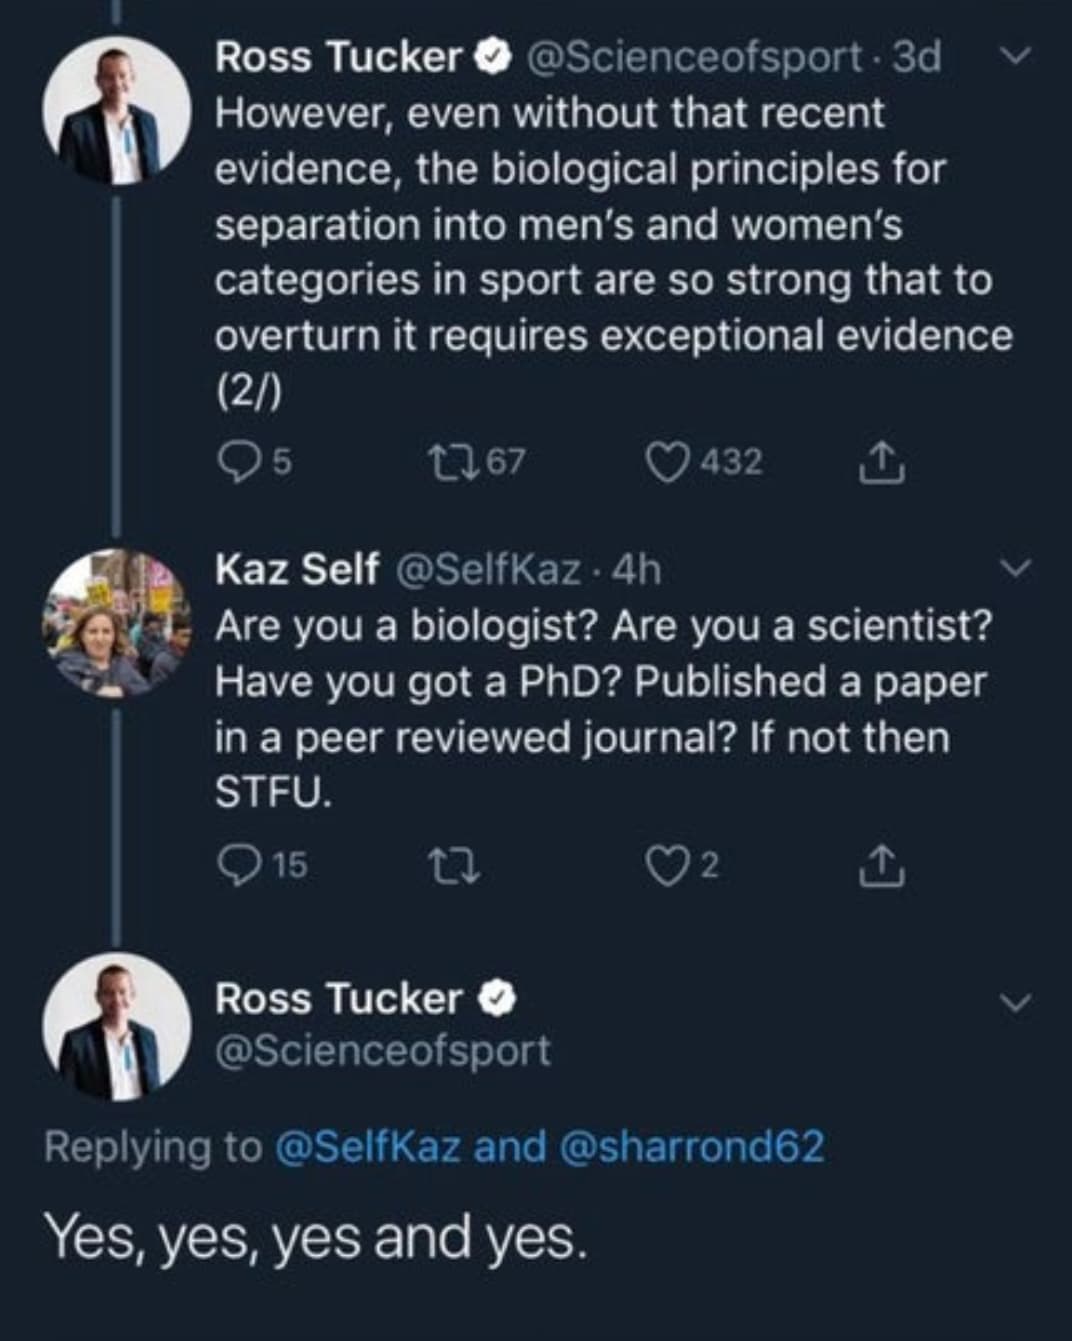This screenshot has width=1072, height=1341.
Task: Open dropdown chevron on Ross Tucker's first tweet
Action: pyautogui.click(x=1016, y=59)
